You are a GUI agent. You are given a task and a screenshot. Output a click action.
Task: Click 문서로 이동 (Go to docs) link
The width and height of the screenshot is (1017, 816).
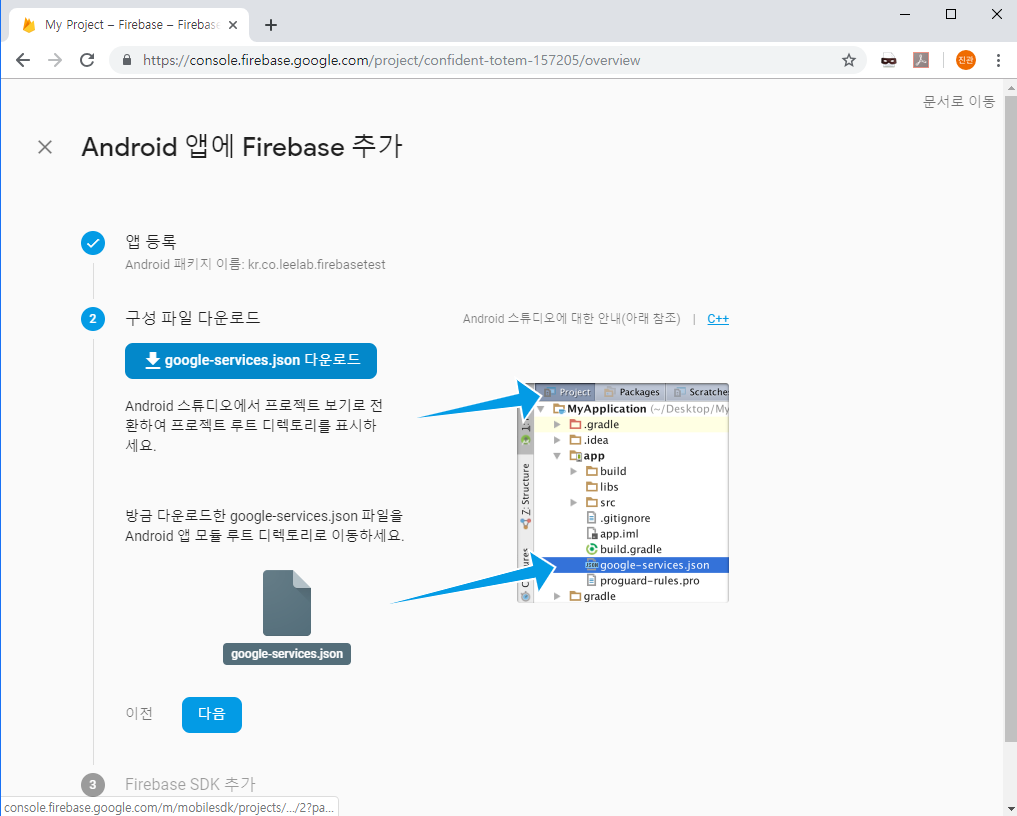(958, 101)
